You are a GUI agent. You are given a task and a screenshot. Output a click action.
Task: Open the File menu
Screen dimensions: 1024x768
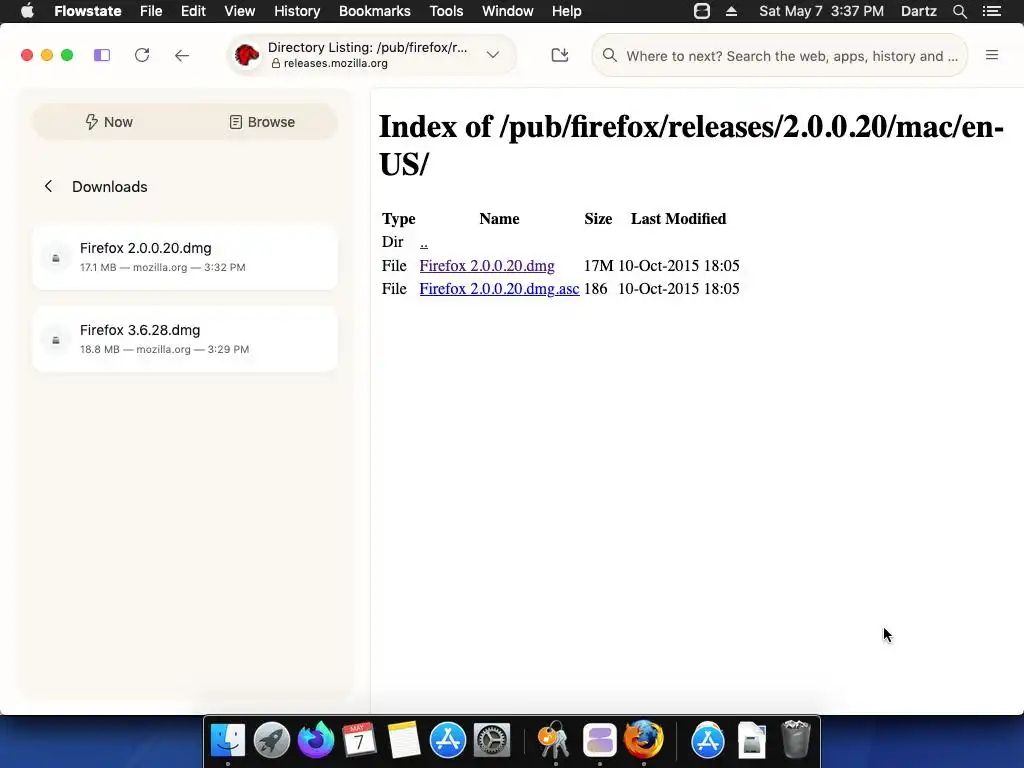[x=151, y=11]
